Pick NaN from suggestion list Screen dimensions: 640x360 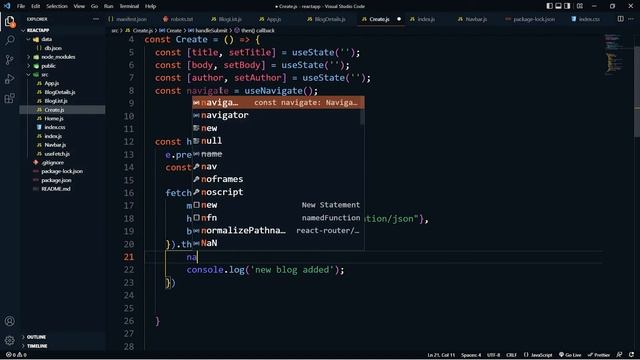pos(278,243)
